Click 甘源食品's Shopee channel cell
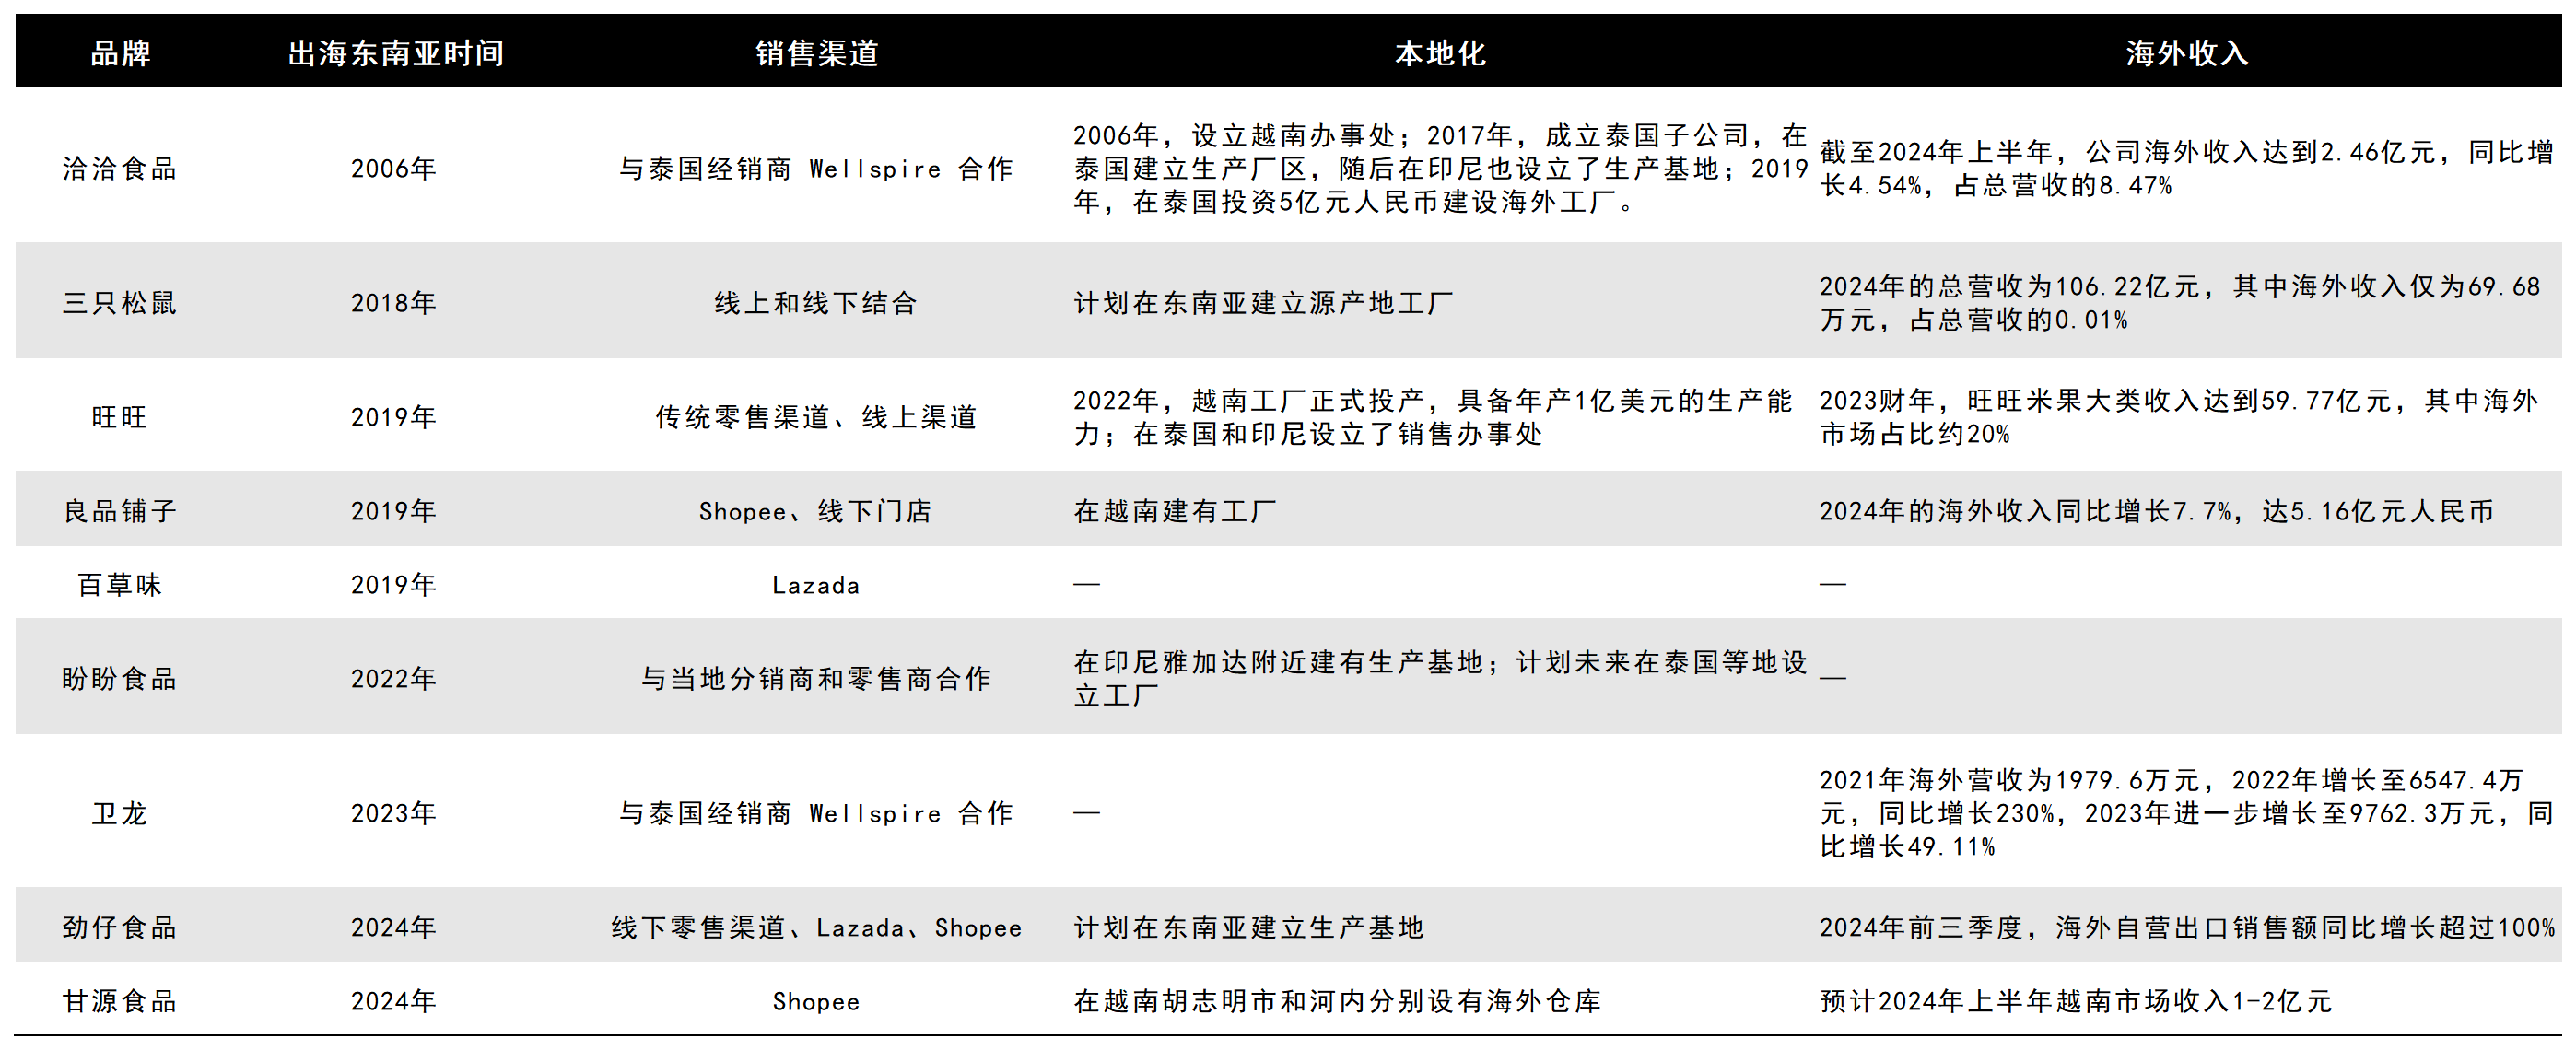The width and height of the screenshot is (2576, 1050). 816,1002
